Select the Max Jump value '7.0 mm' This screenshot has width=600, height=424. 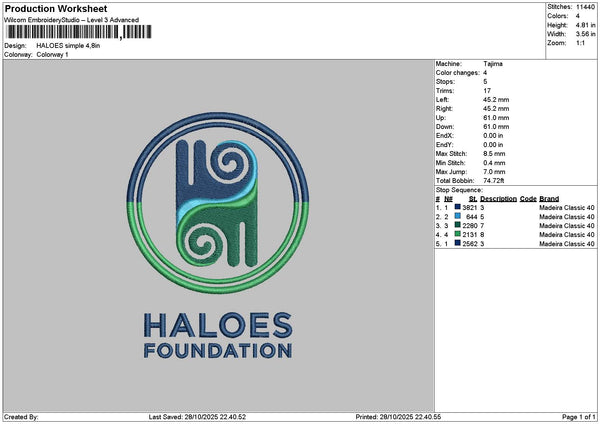coord(494,172)
